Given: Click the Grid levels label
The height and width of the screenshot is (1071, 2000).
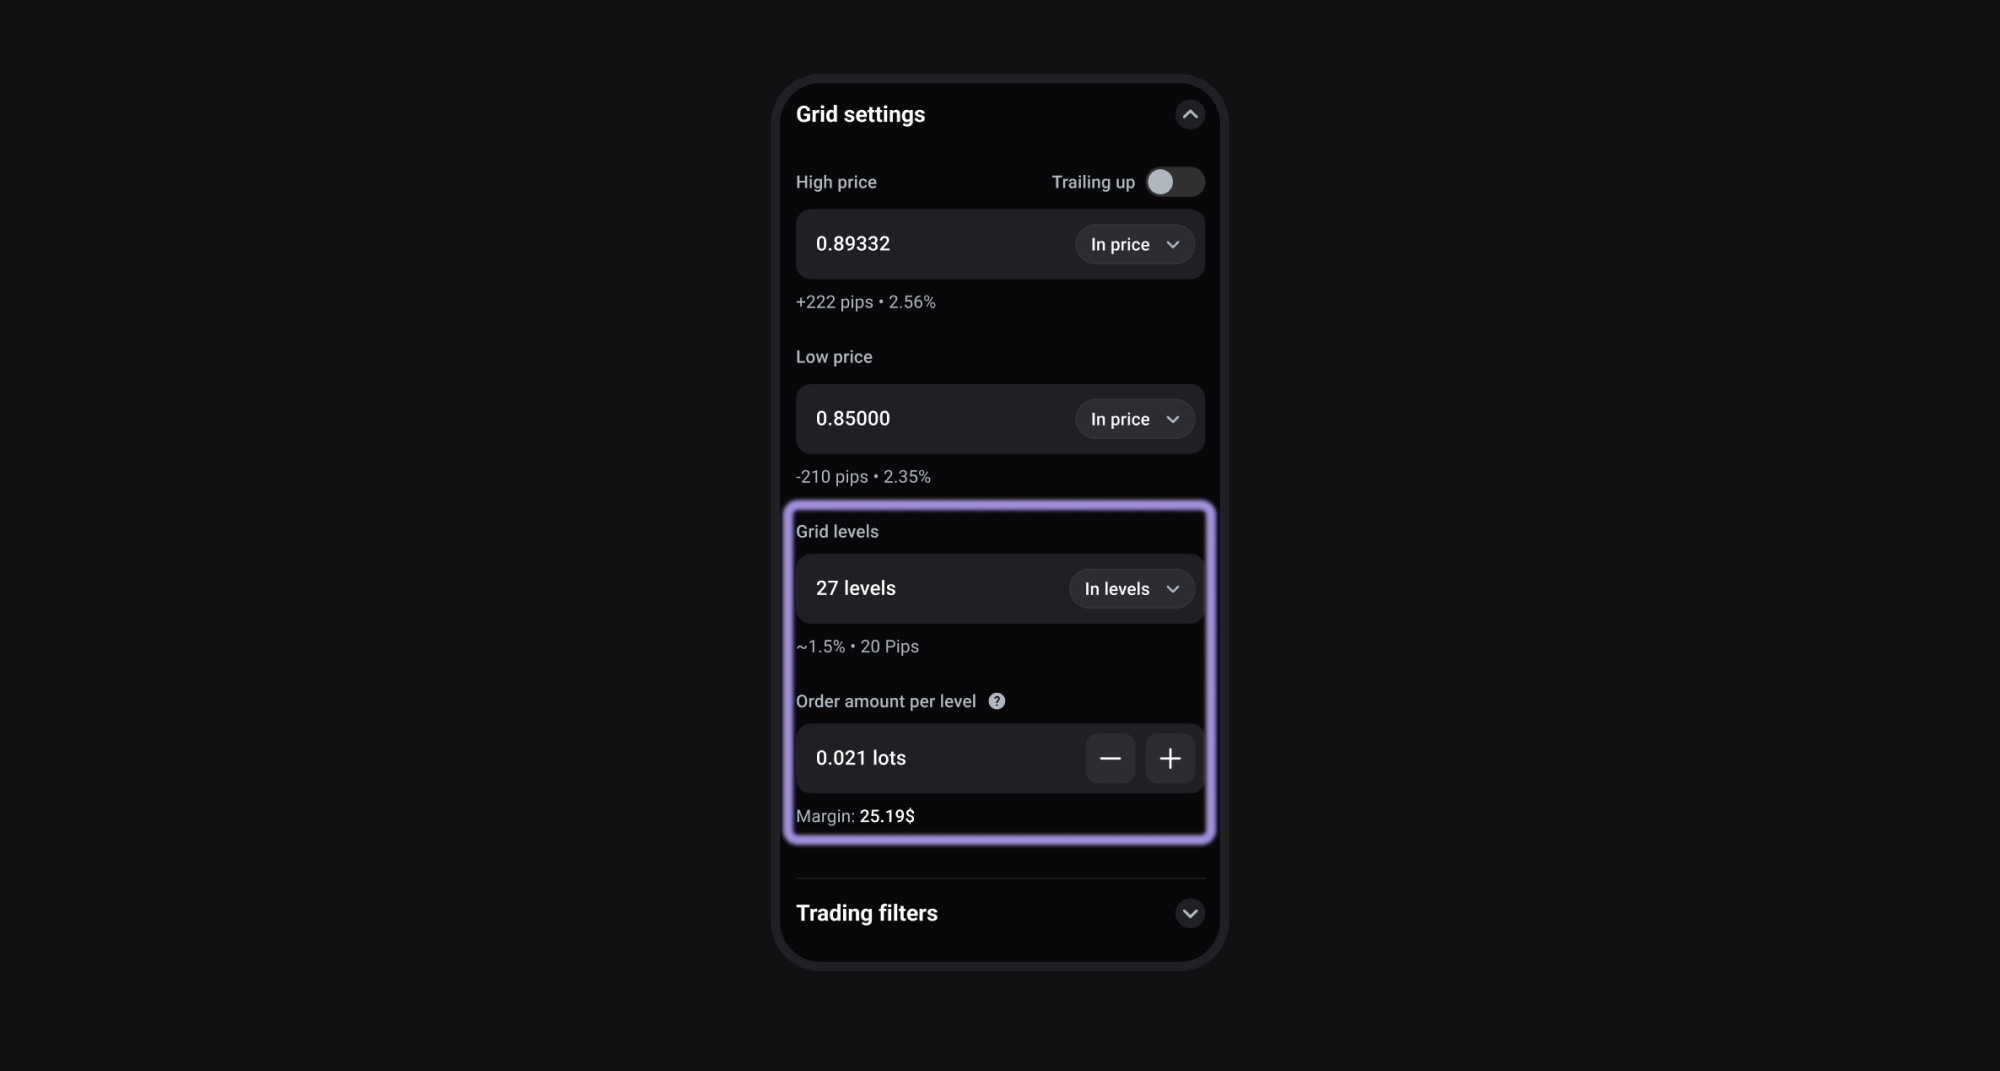Looking at the screenshot, I should 837,532.
